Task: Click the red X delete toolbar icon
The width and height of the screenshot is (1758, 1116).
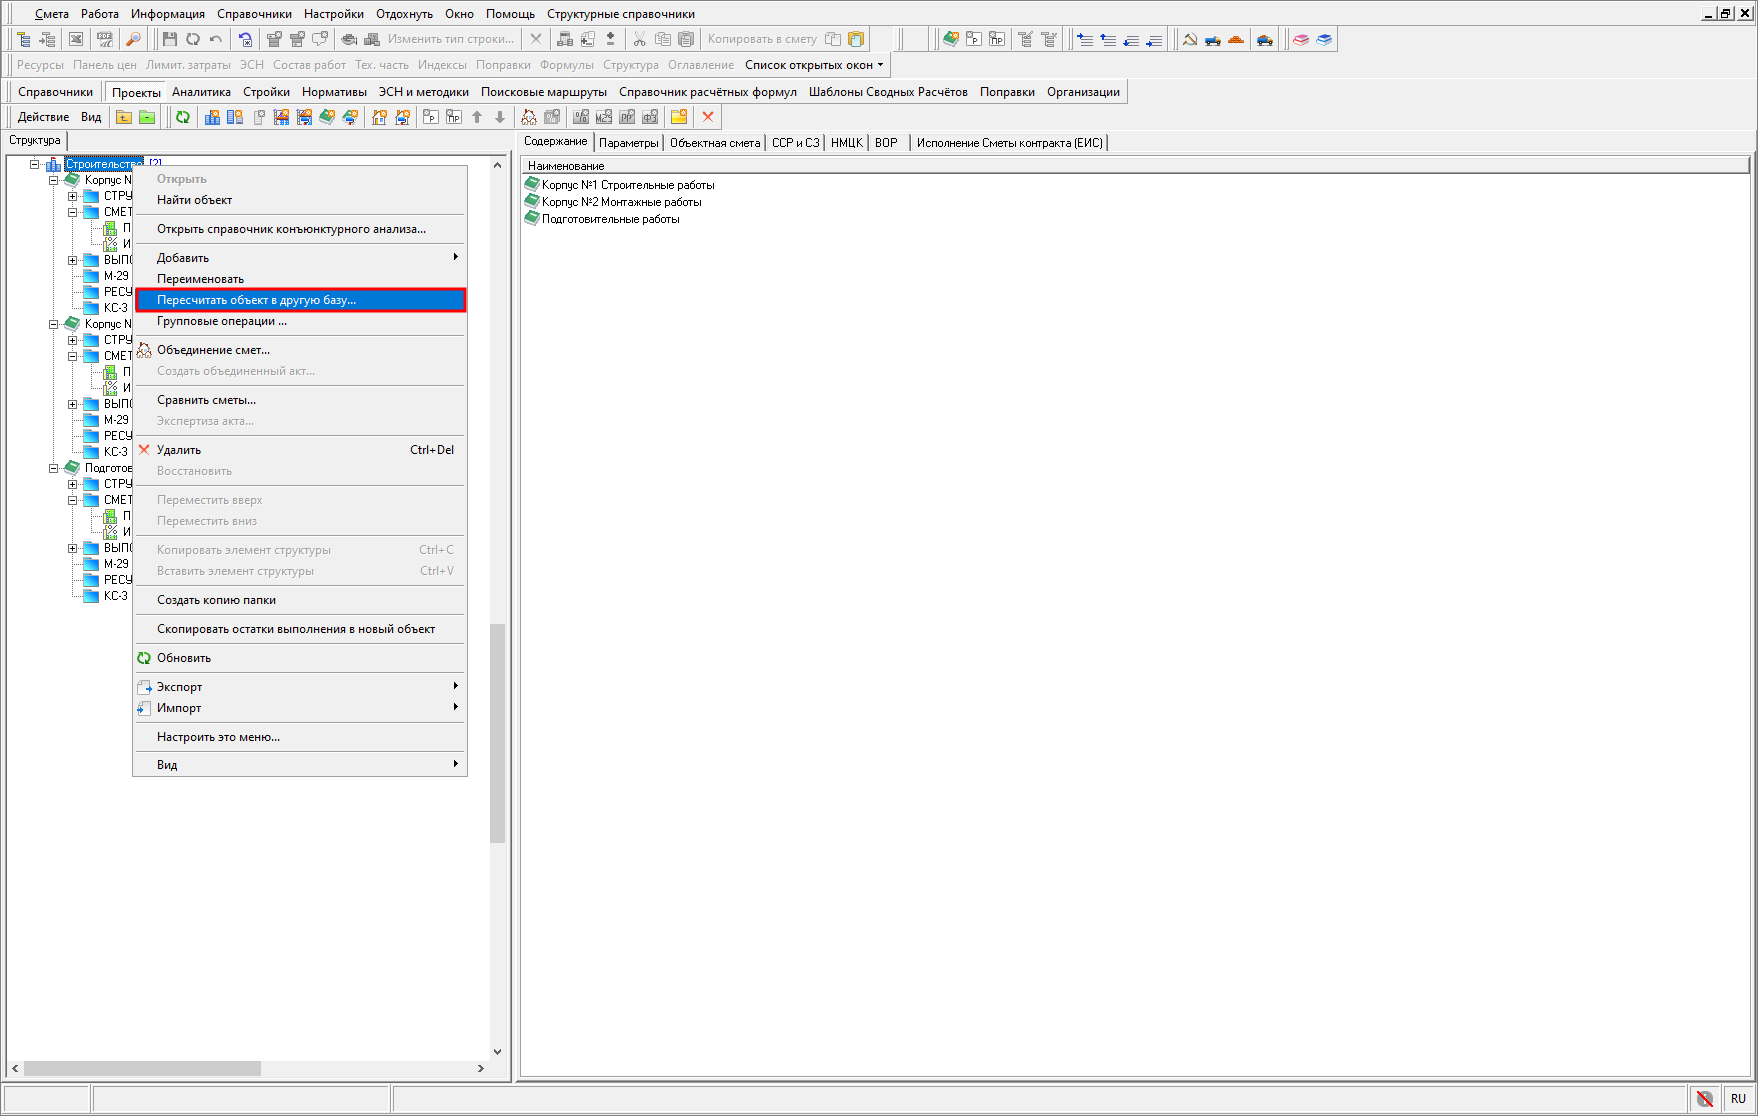Action: (x=708, y=117)
